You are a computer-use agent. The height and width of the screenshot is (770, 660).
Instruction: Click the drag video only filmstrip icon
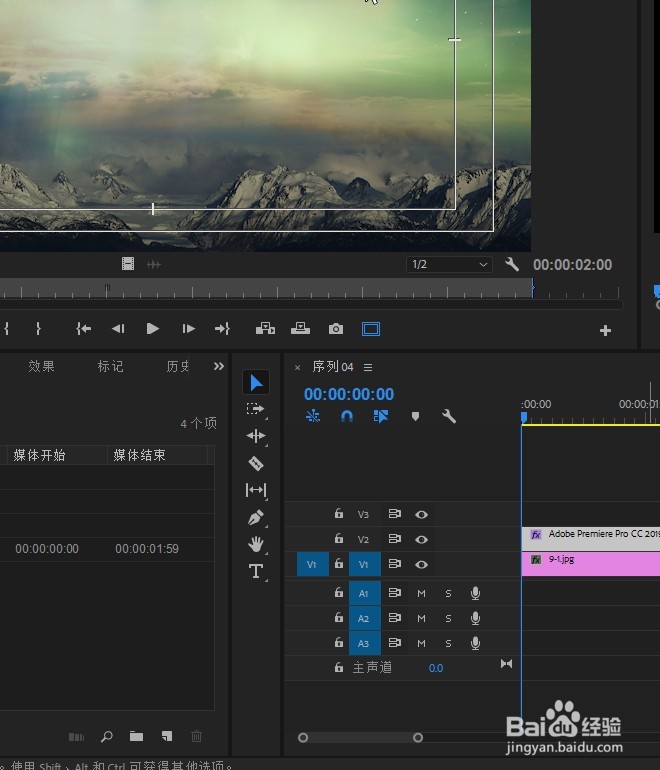(x=128, y=264)
